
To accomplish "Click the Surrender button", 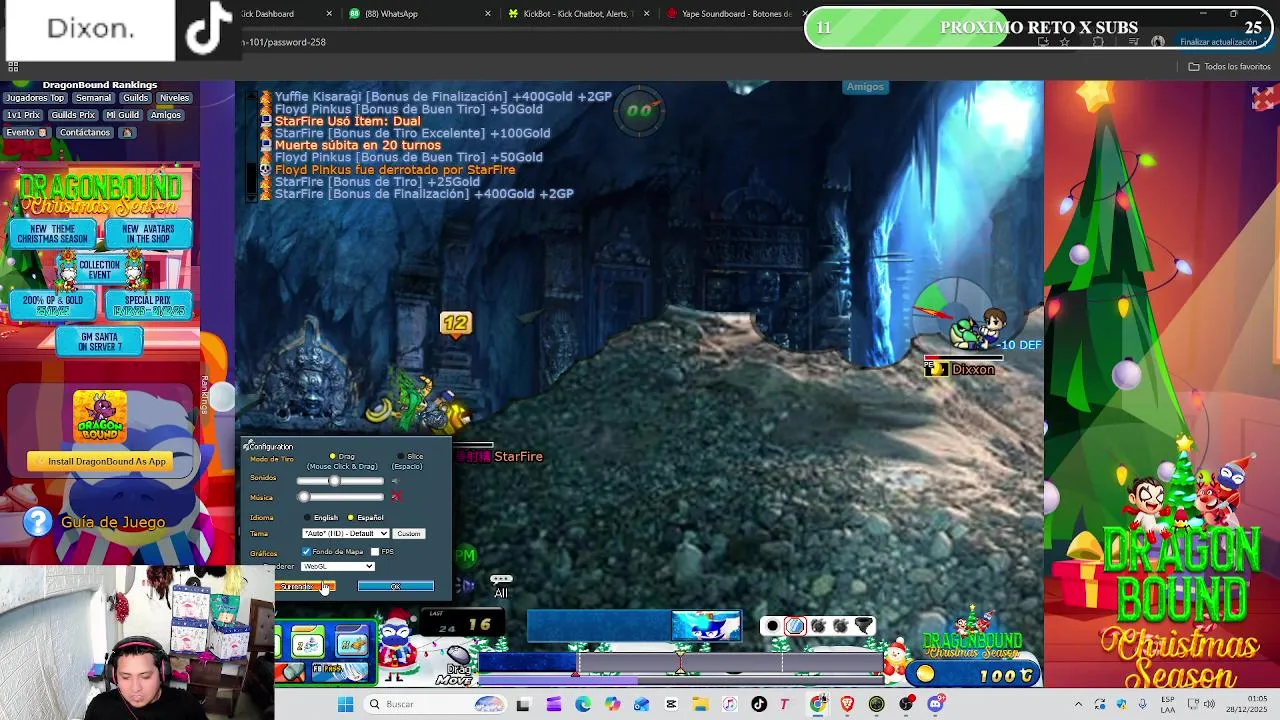I will [305, 587].
